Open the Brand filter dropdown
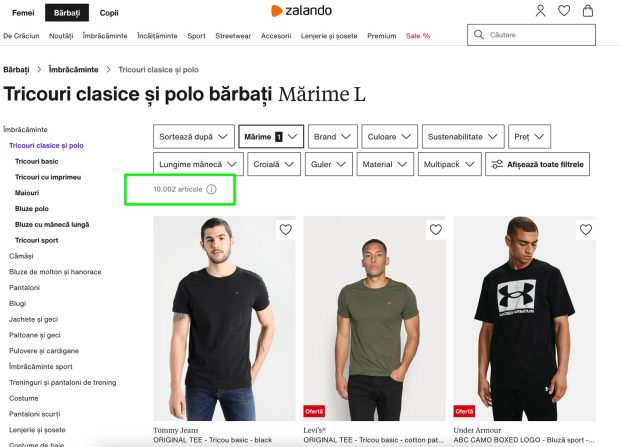The width and height of the screenshot is (620, 447). (333, 136)
